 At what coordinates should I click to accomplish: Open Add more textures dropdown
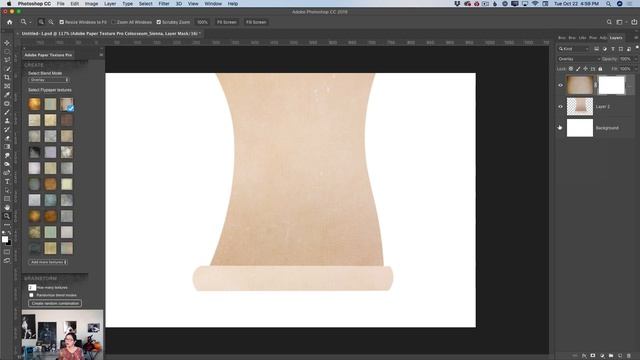point(48,262)
